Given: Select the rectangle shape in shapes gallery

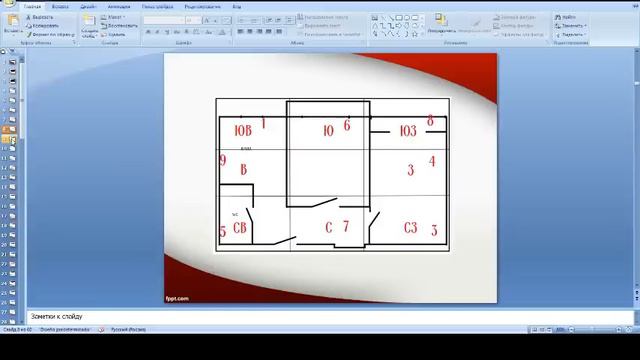Looking at the screenshot, I should tap(399, 18).
